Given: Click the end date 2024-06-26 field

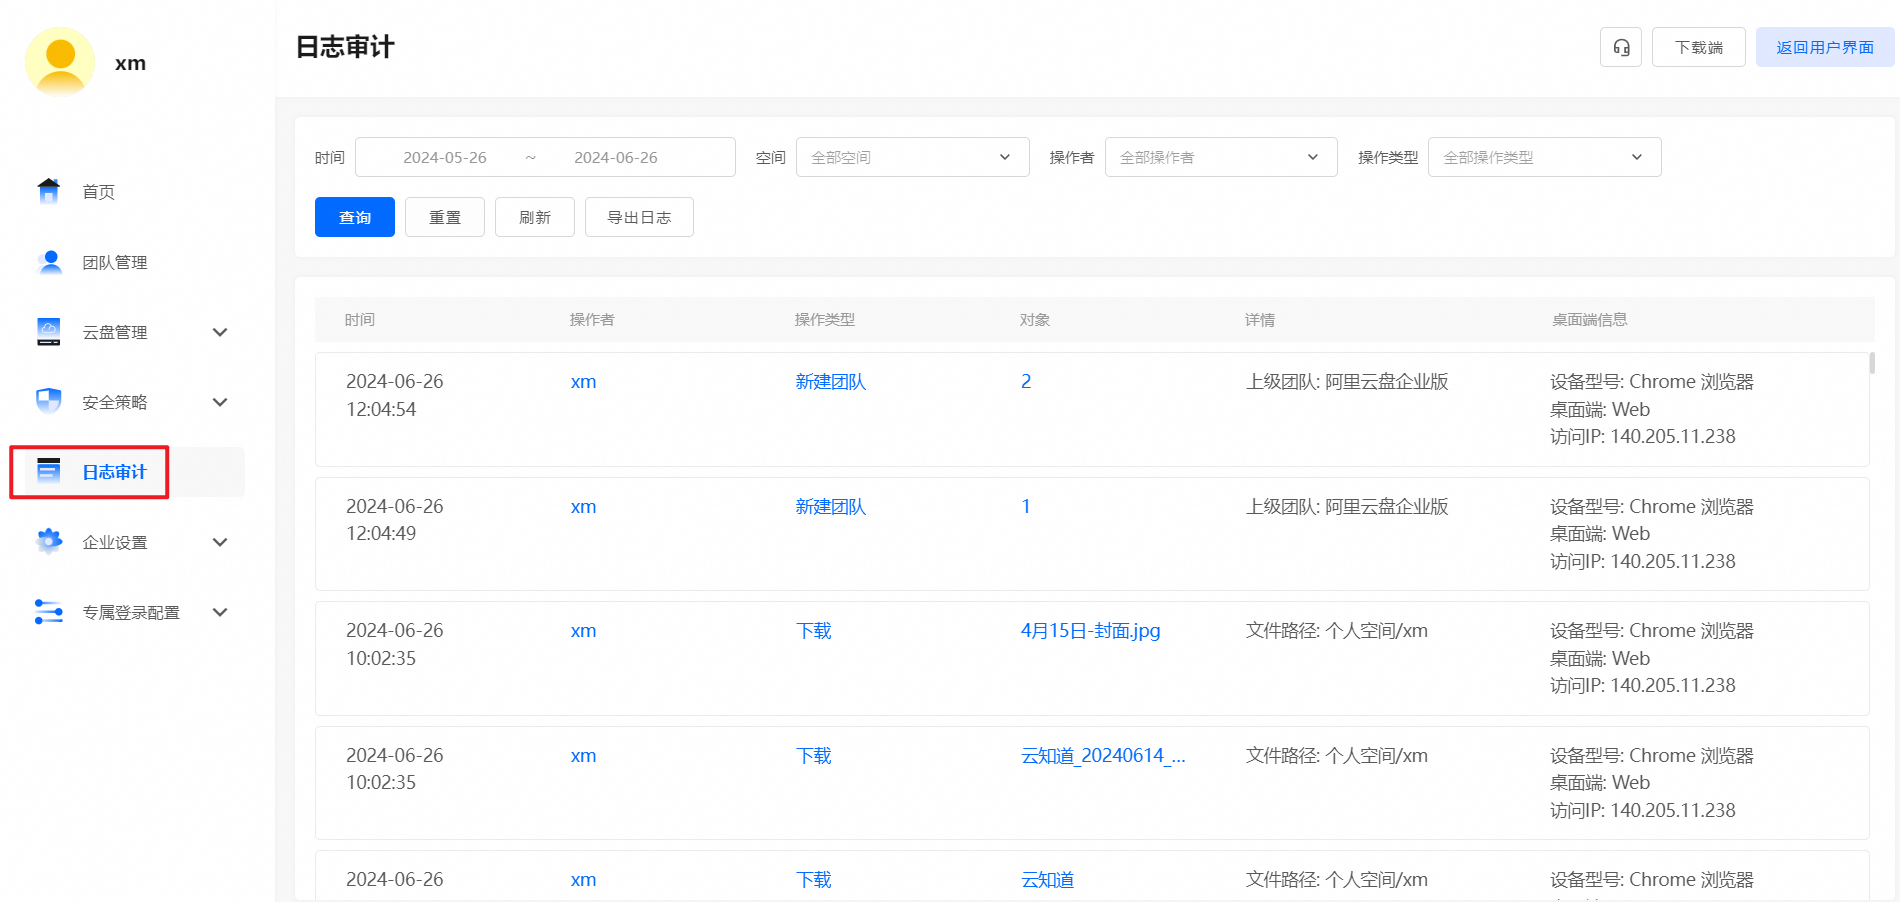Looking at the screenshot, I should [616, 158].
